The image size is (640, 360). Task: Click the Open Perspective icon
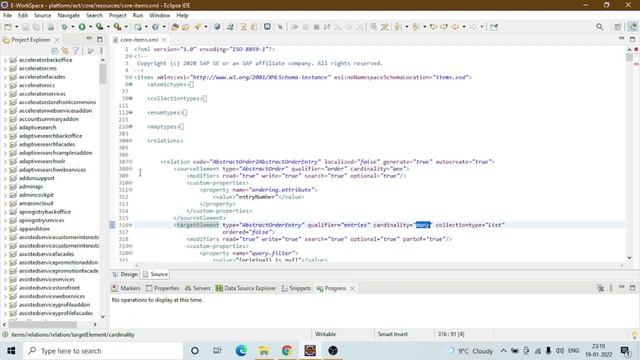tap(618, 27)
